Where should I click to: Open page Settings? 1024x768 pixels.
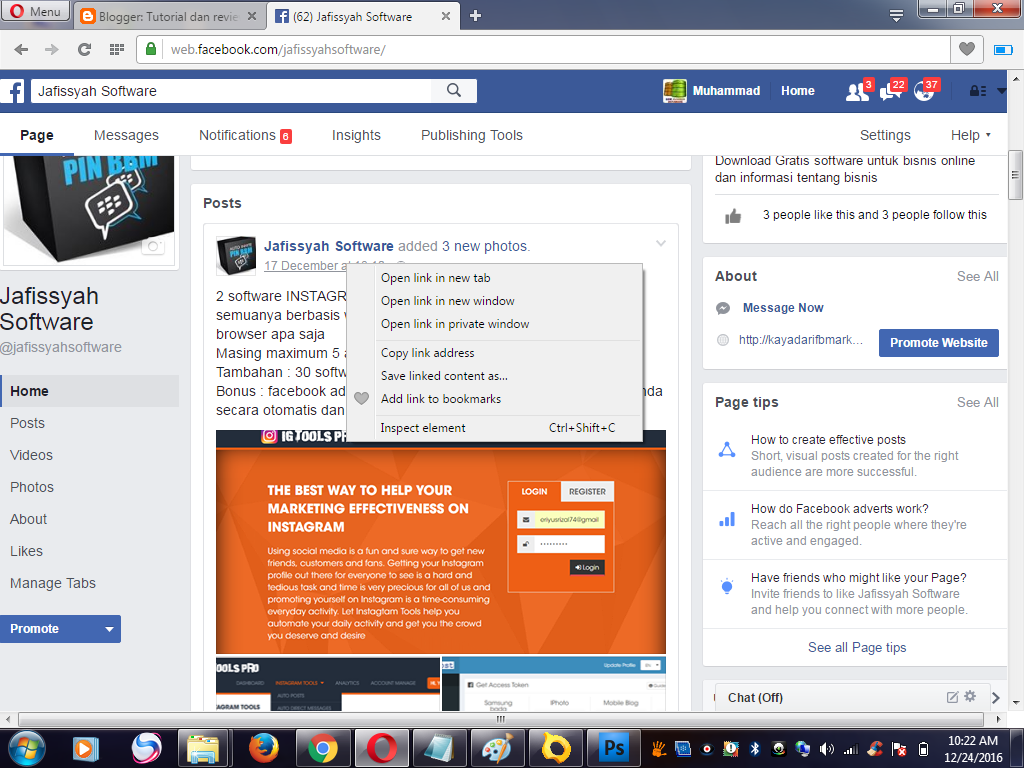[885, 135]
